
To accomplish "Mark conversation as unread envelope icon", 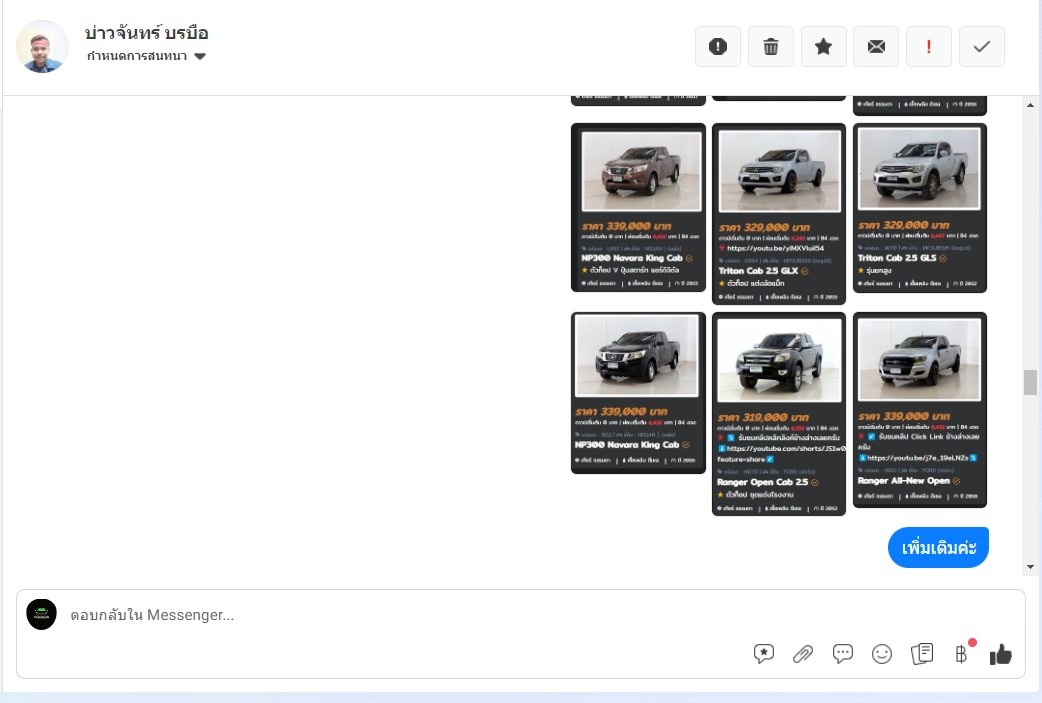I will [877, 47].
